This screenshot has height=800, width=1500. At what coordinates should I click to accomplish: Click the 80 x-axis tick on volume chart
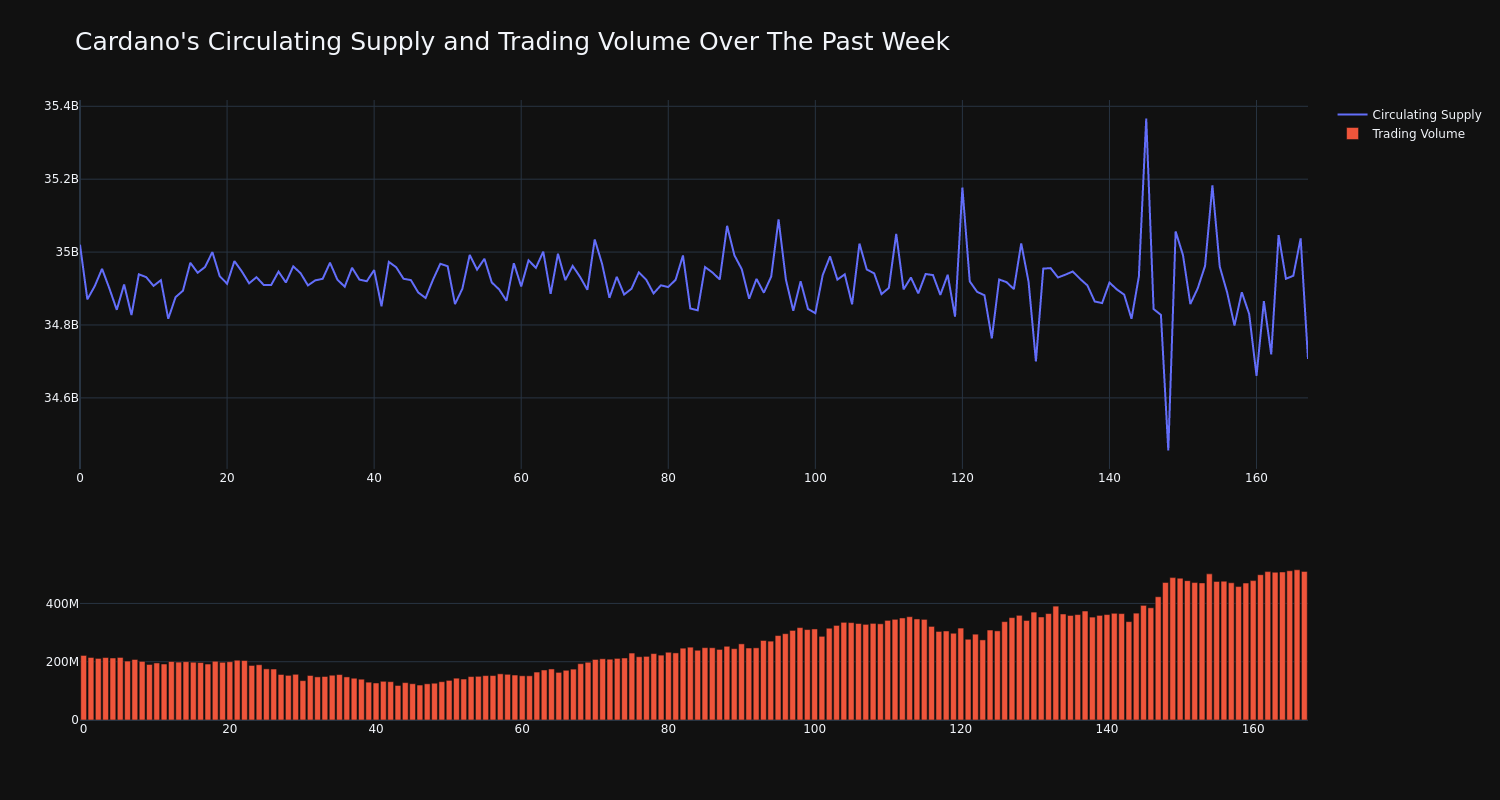coord(668,729)
